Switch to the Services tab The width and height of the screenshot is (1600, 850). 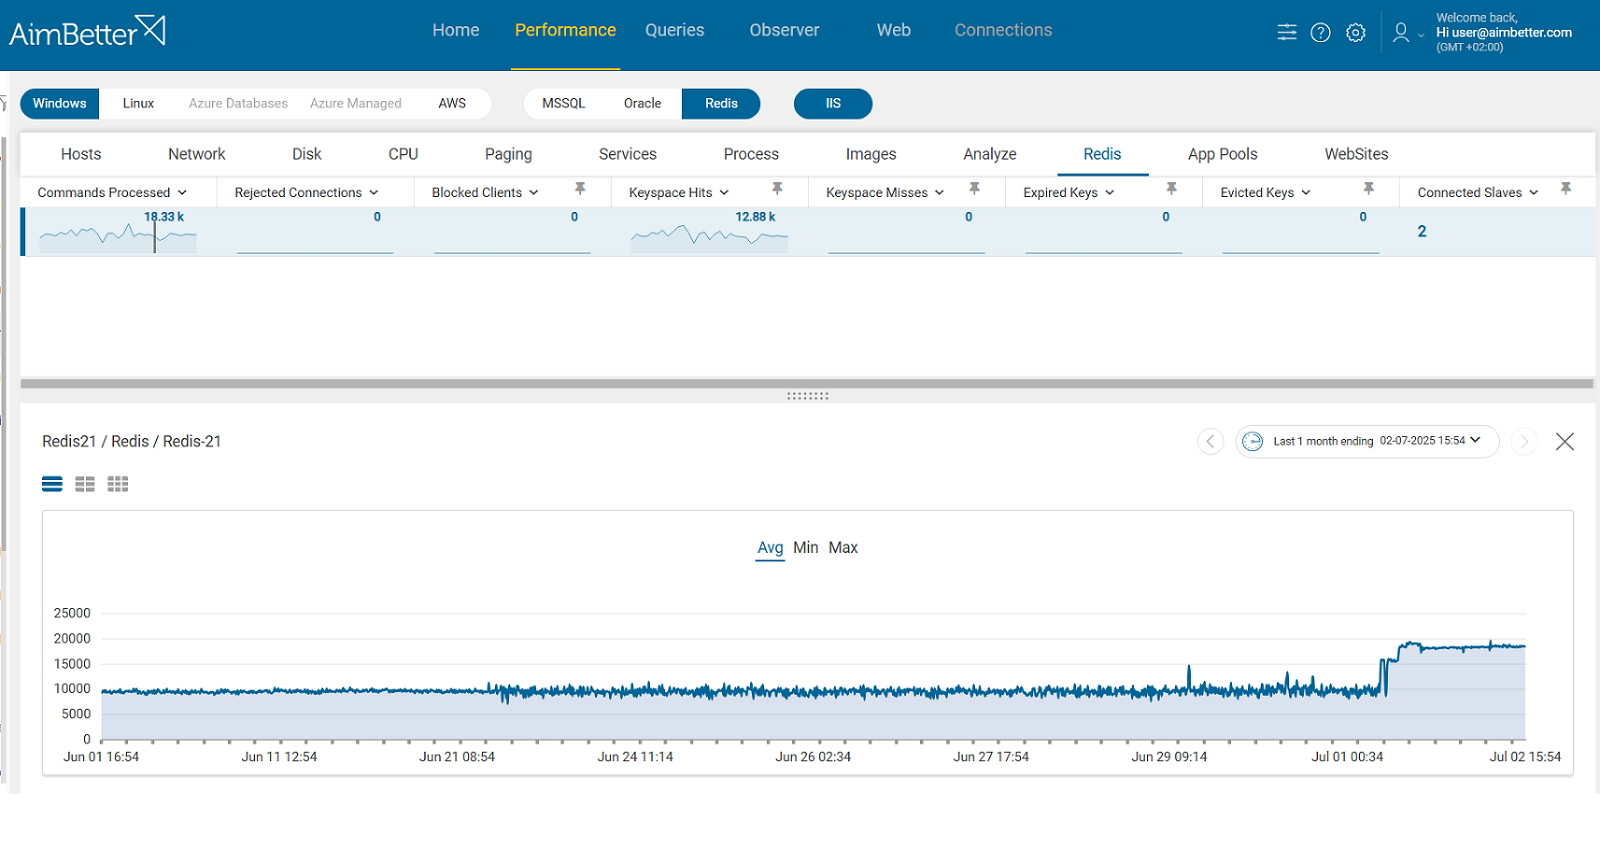(x=628, y=154)
